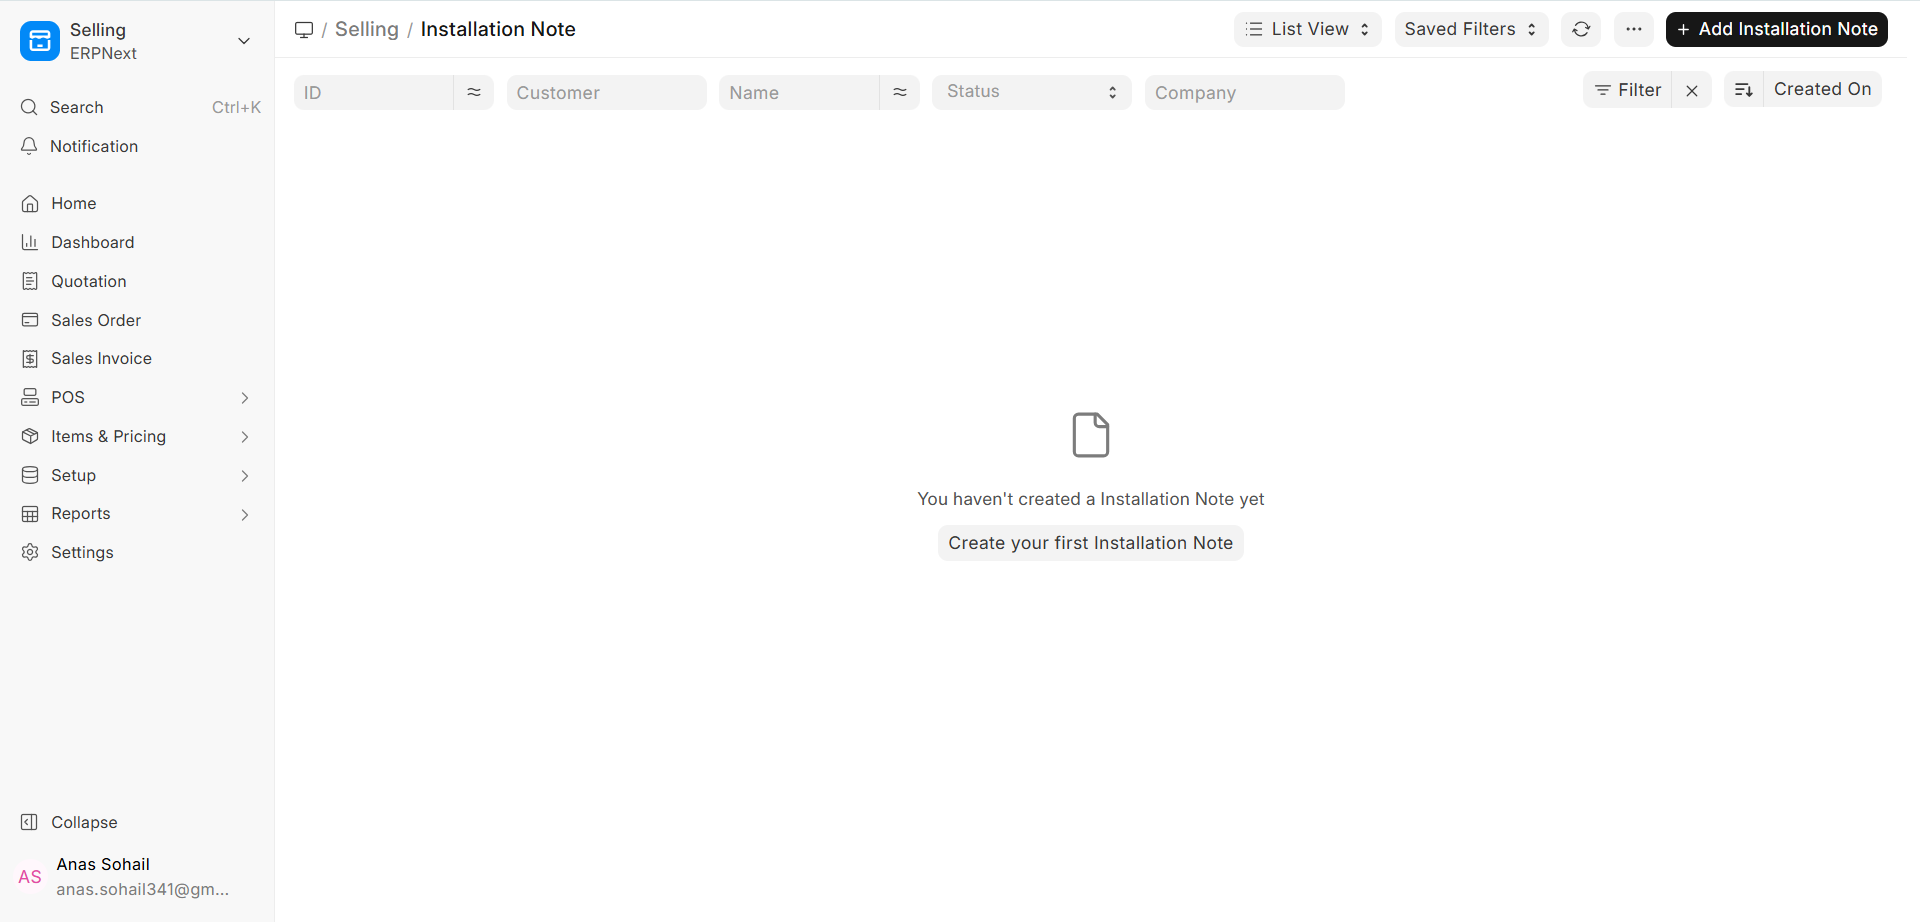1920x922 pixels.
Task: Open the three-dots more options menu
Action: pos(1633,30)
